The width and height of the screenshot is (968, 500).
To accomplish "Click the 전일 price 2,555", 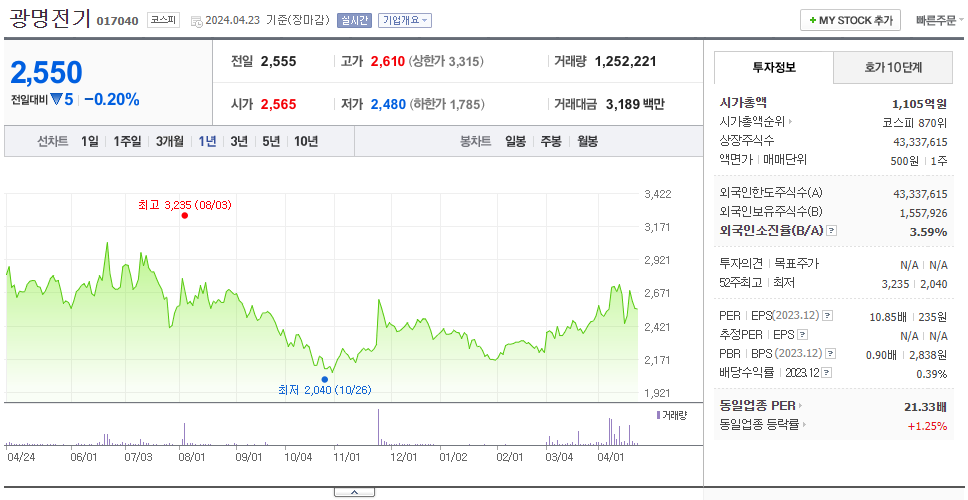I will point(278,61).
